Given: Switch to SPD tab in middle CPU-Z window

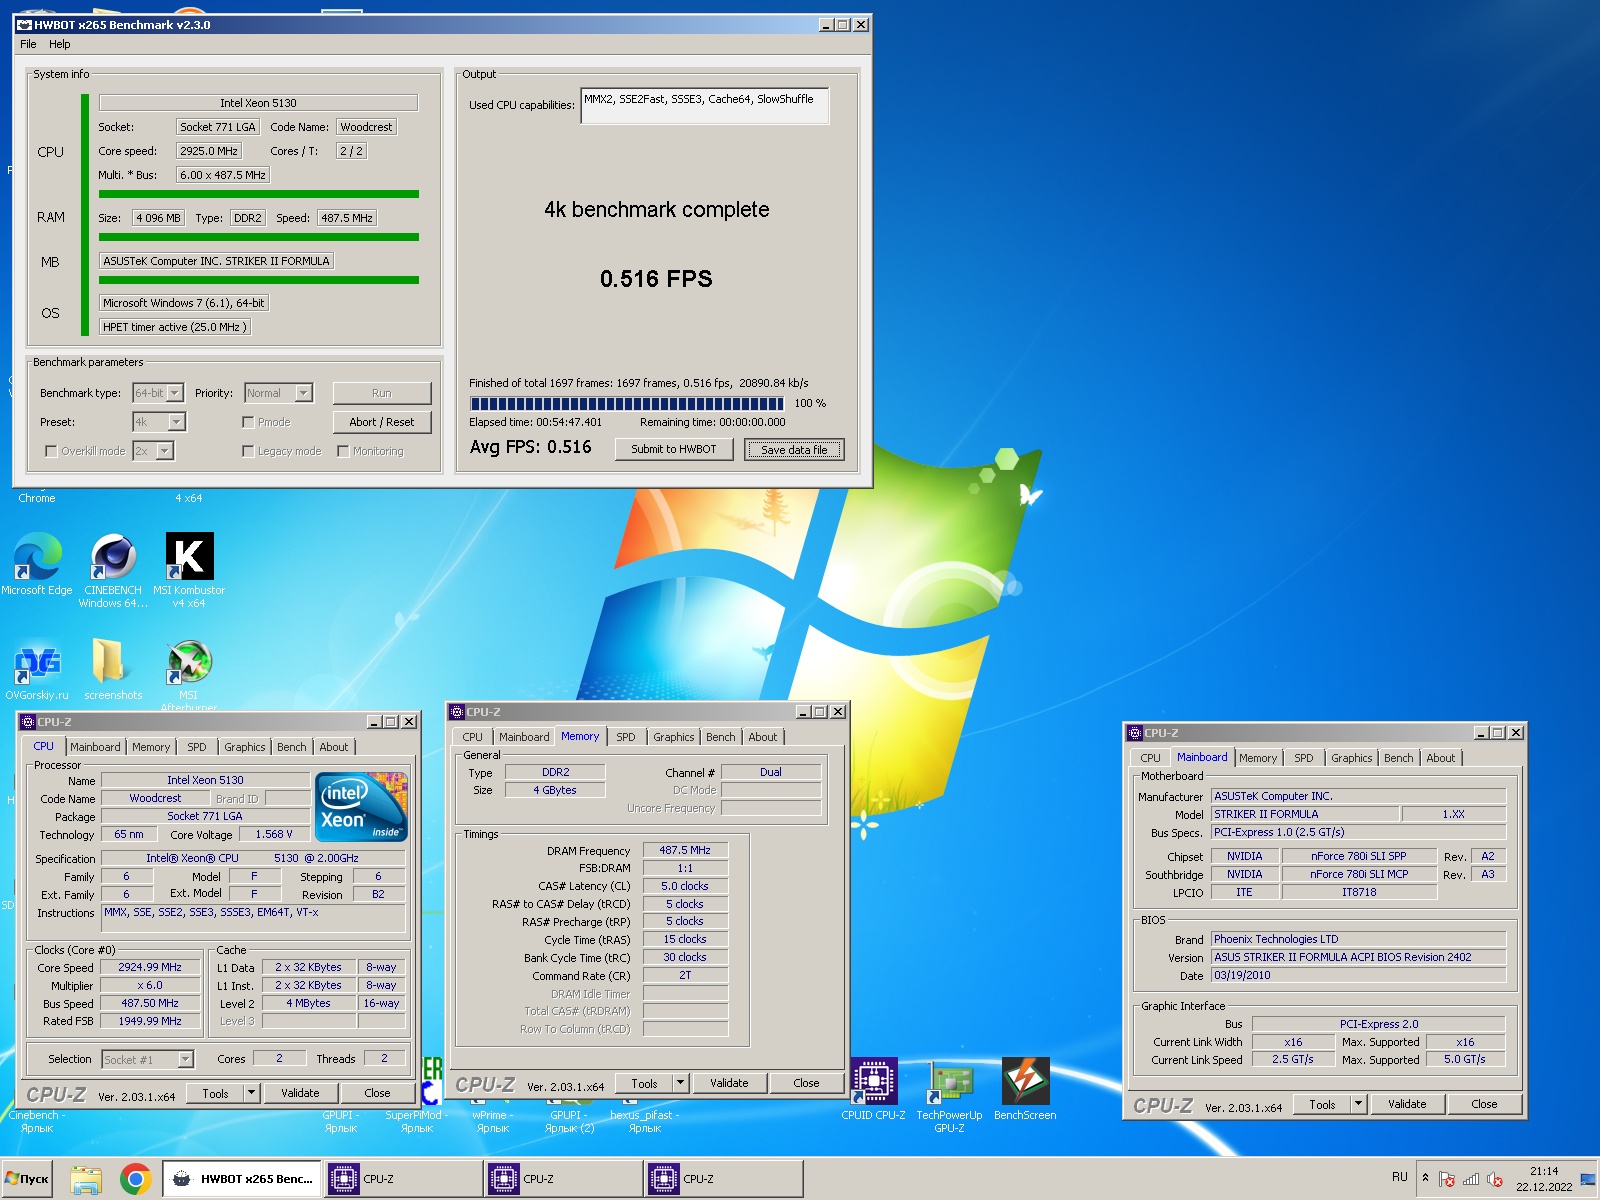Looking at the screenshot, I should 626,737.
